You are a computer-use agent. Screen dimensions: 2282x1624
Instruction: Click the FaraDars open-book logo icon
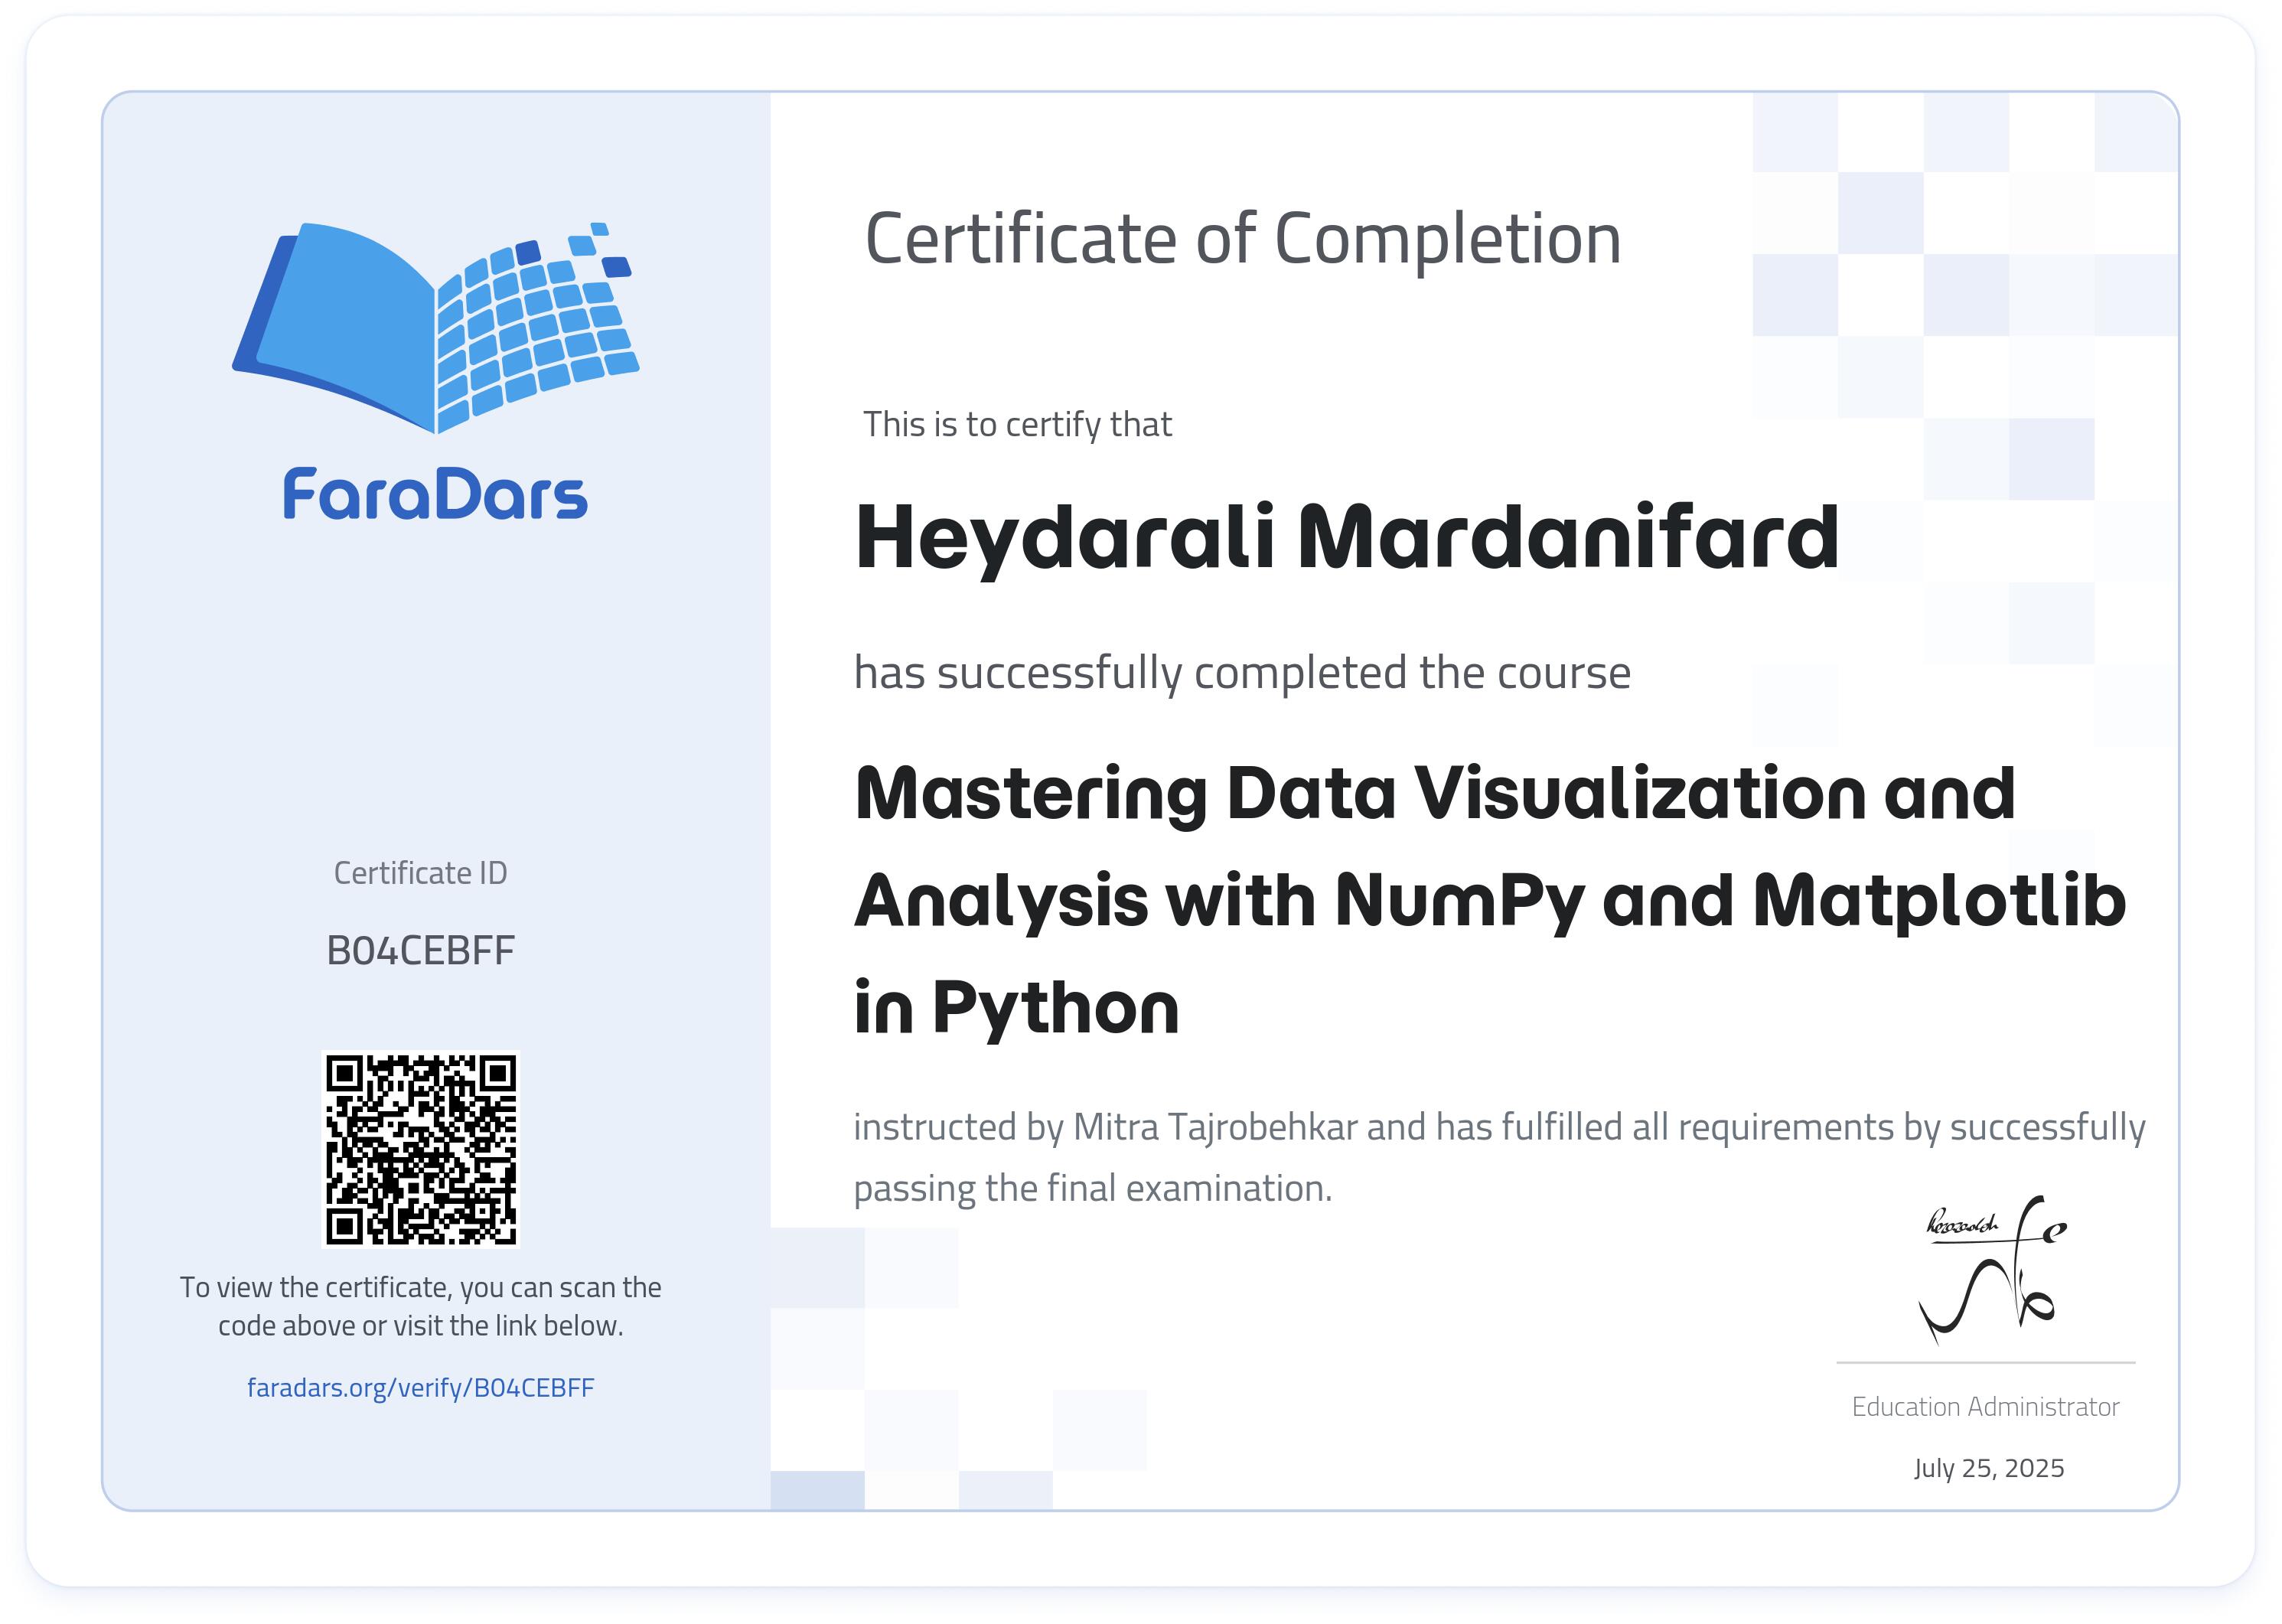point(436,328)
